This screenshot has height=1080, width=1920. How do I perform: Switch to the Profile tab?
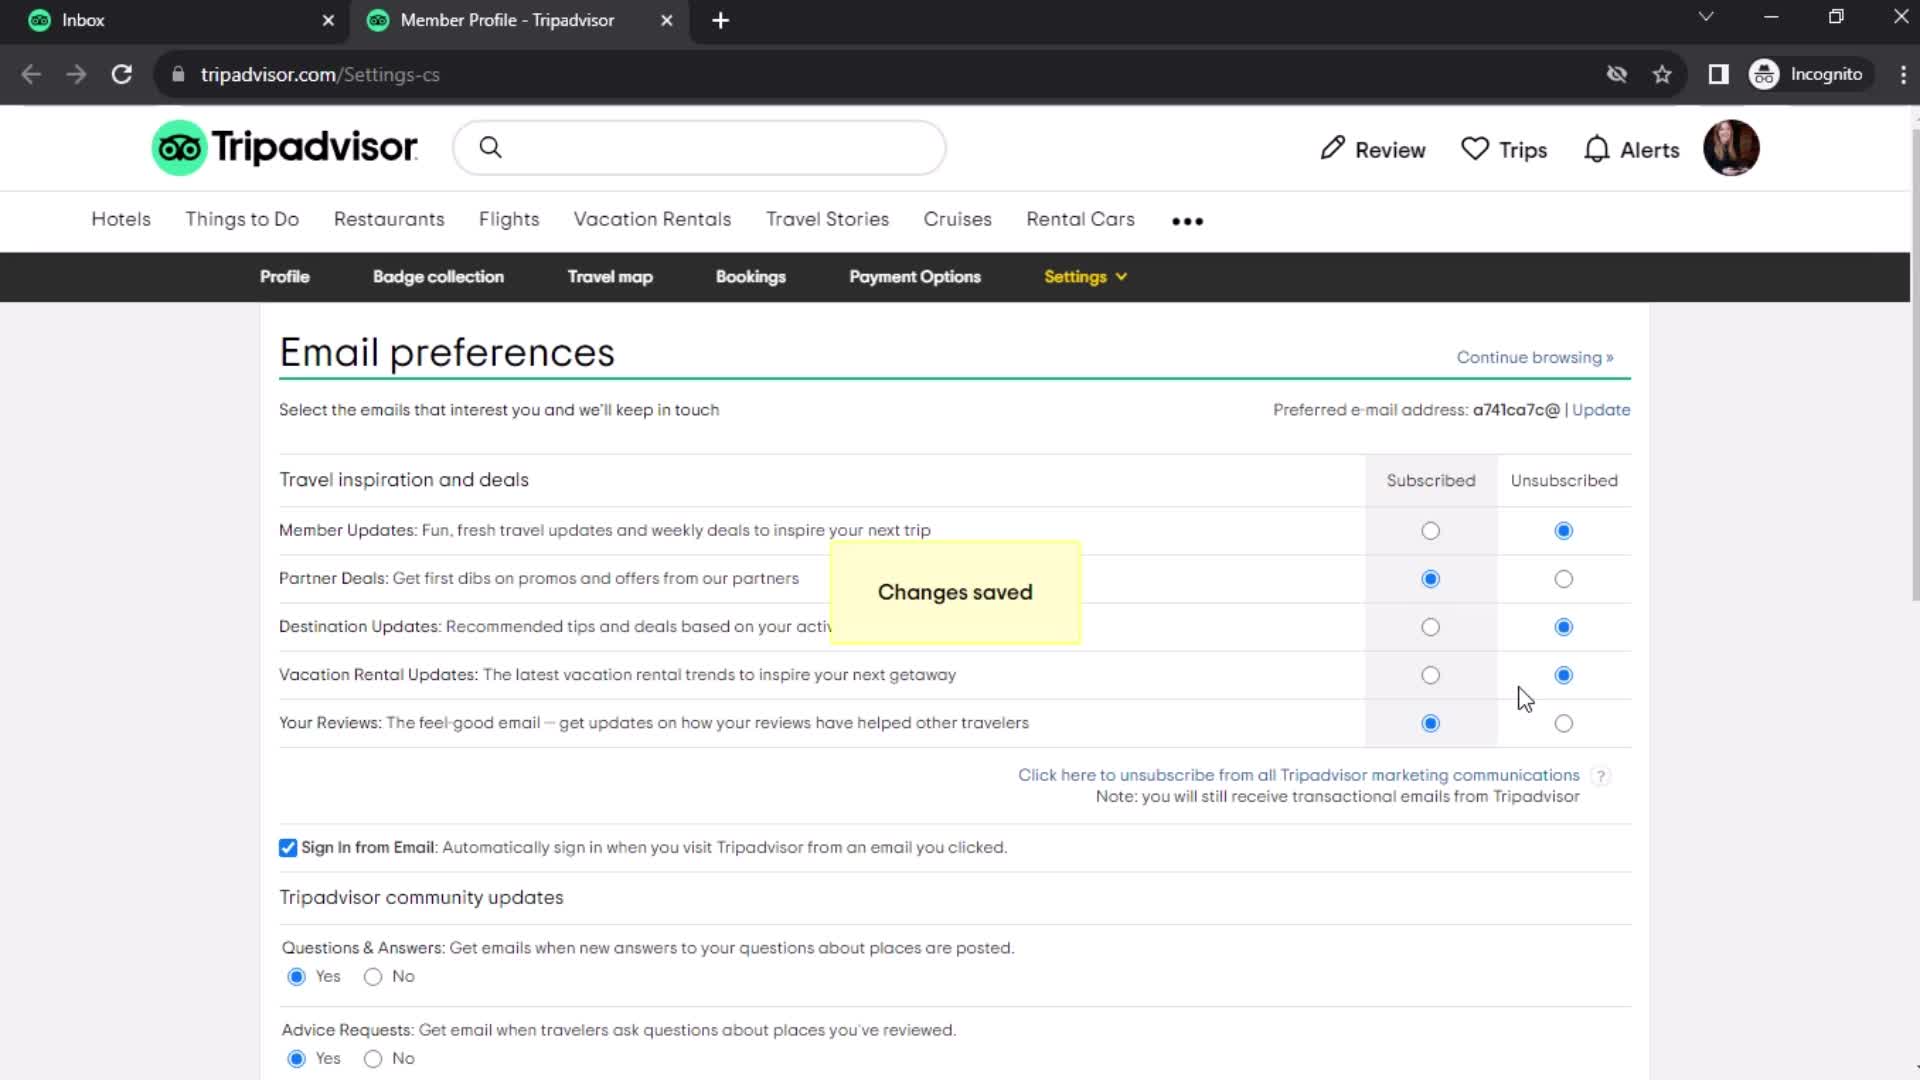coord(285,276)
